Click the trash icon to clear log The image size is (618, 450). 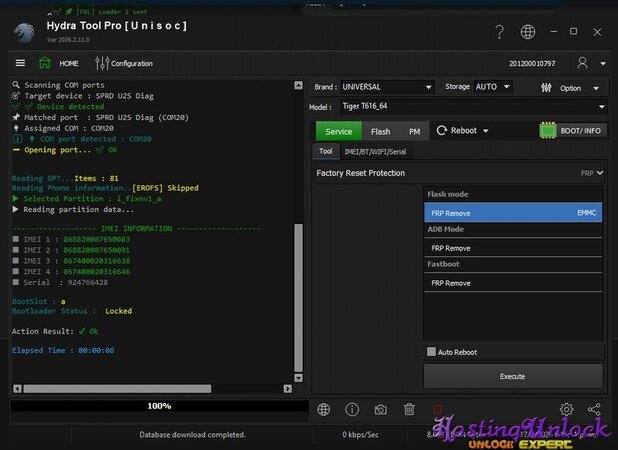(409, 409)
